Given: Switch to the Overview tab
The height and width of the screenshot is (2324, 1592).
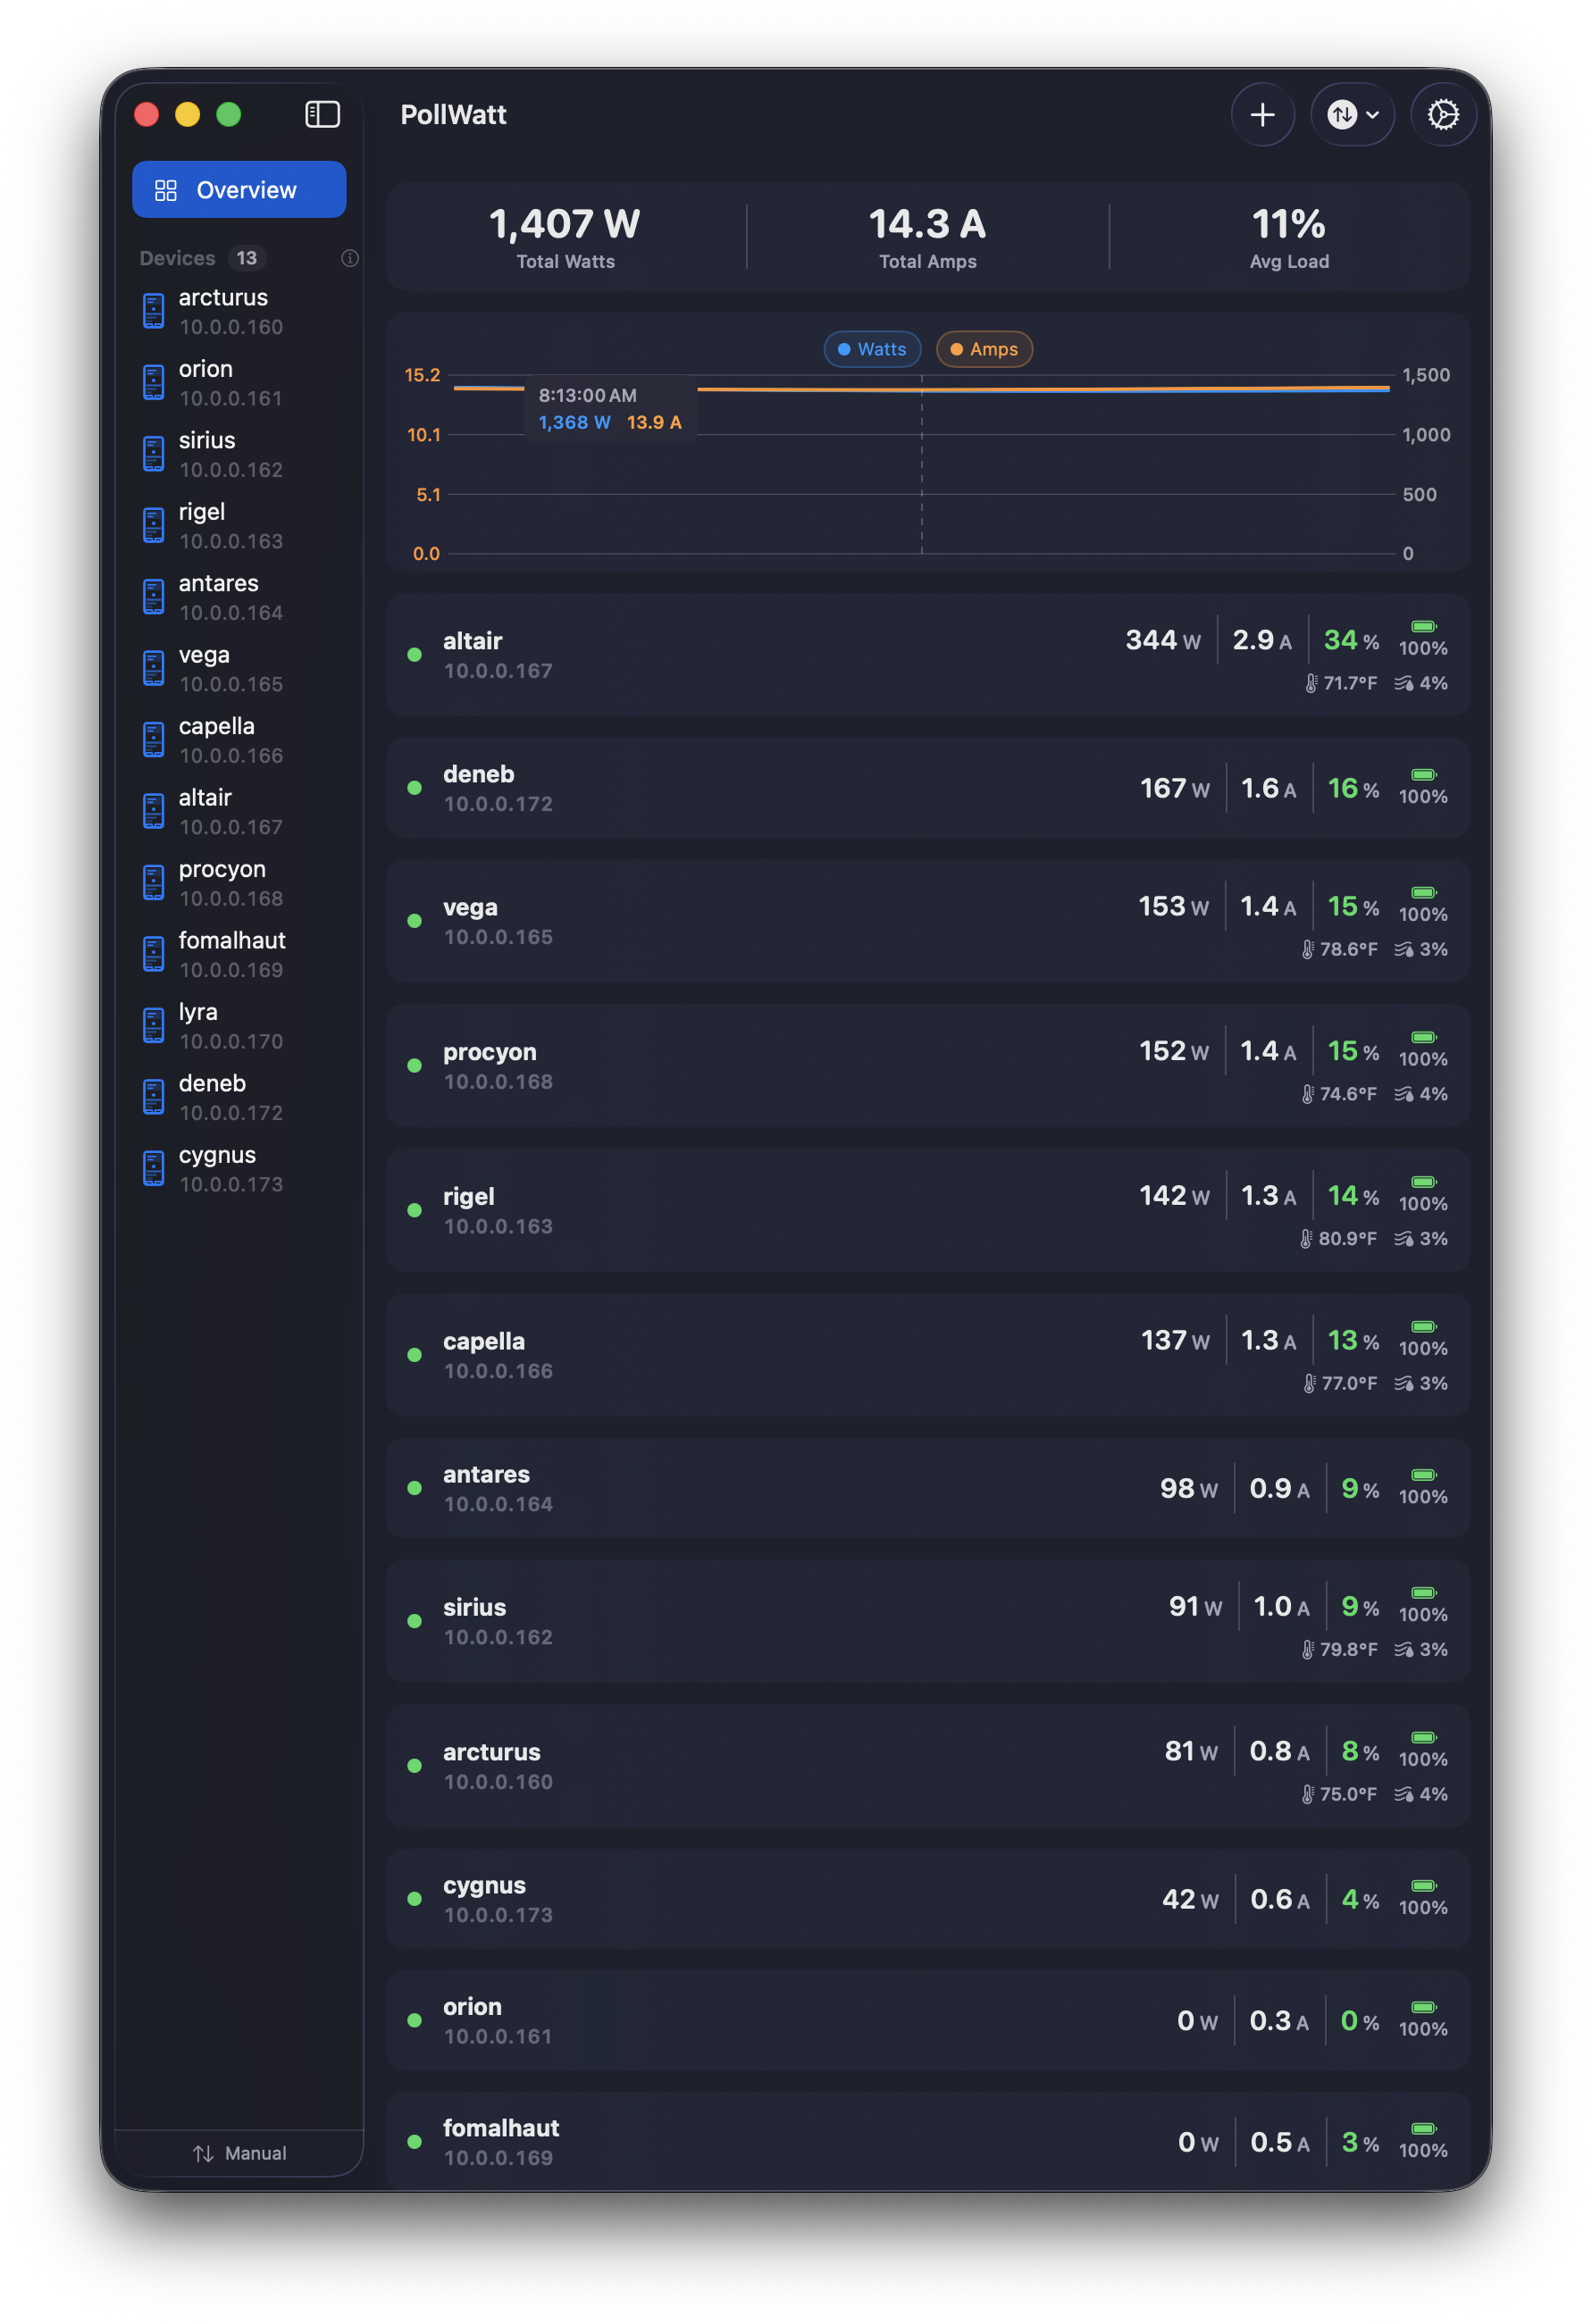Looking at the screenshot, I should pos(239,189).
